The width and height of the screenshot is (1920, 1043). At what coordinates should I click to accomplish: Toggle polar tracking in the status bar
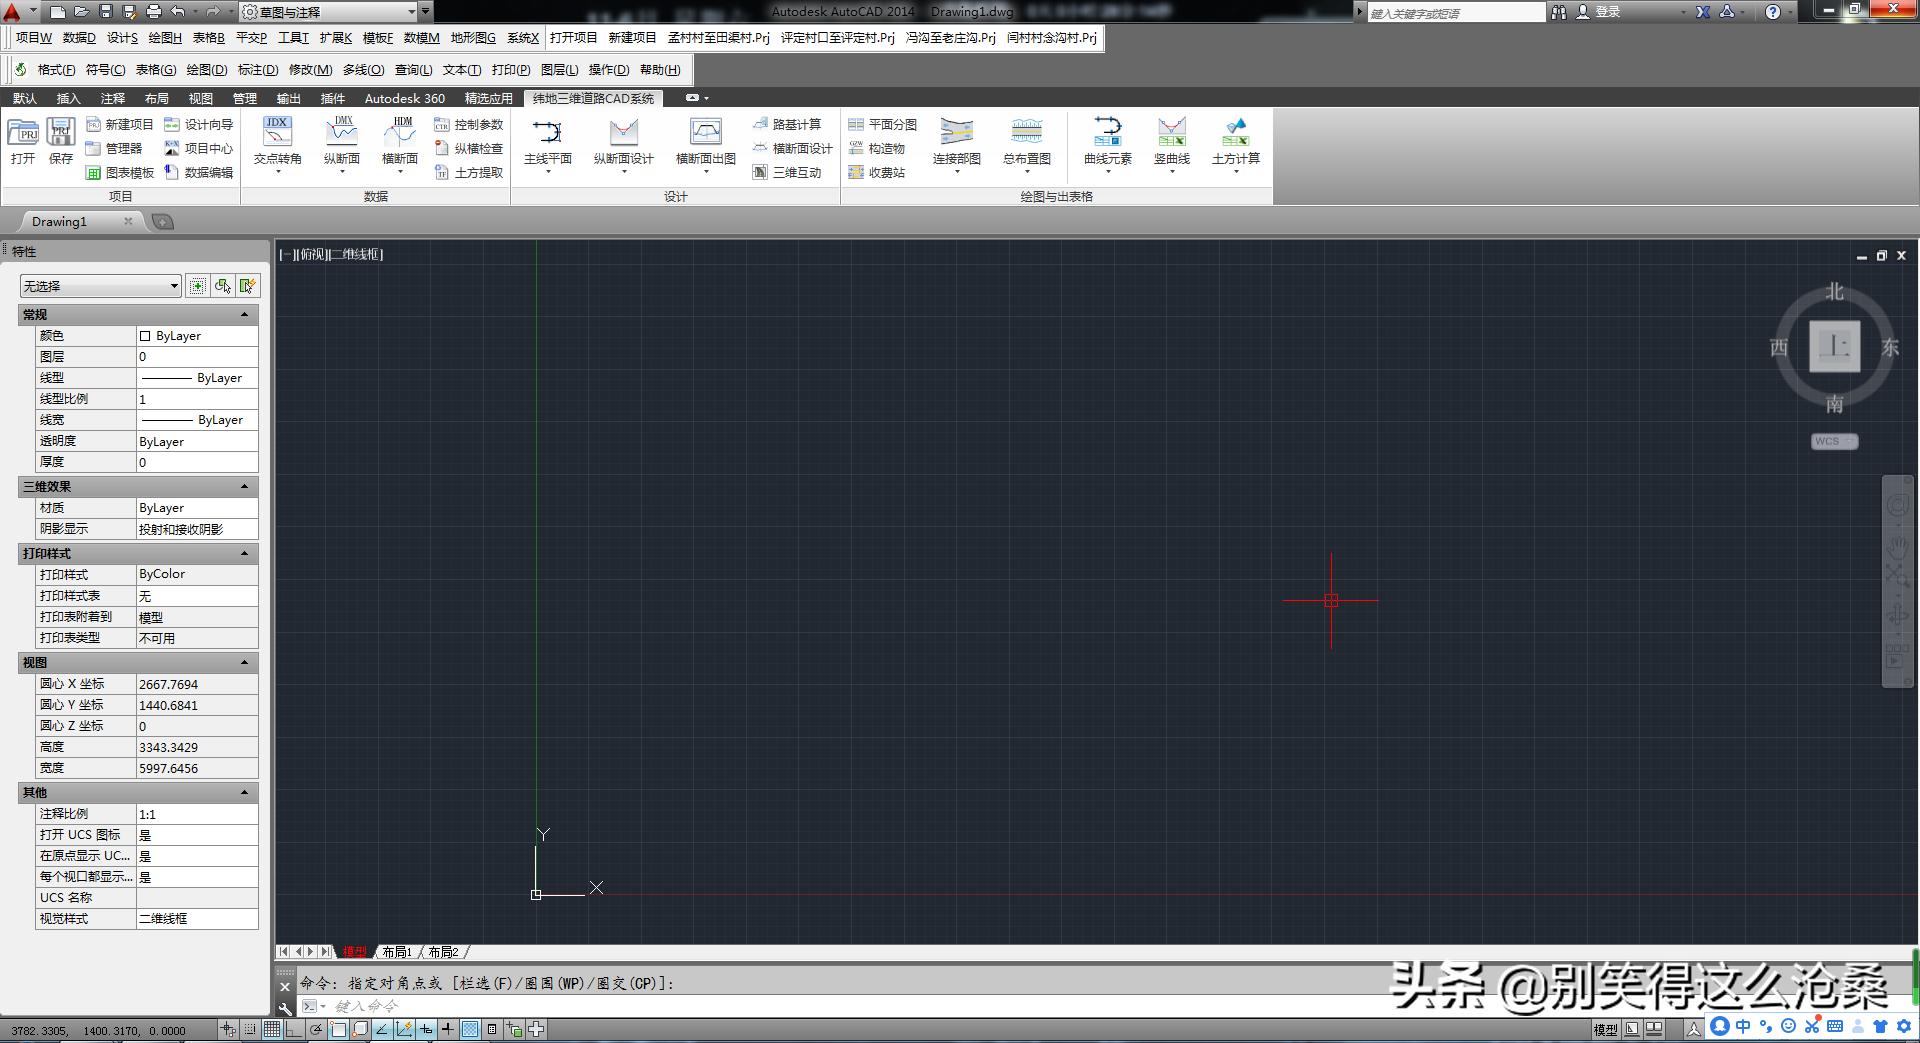coord(316,1029)
